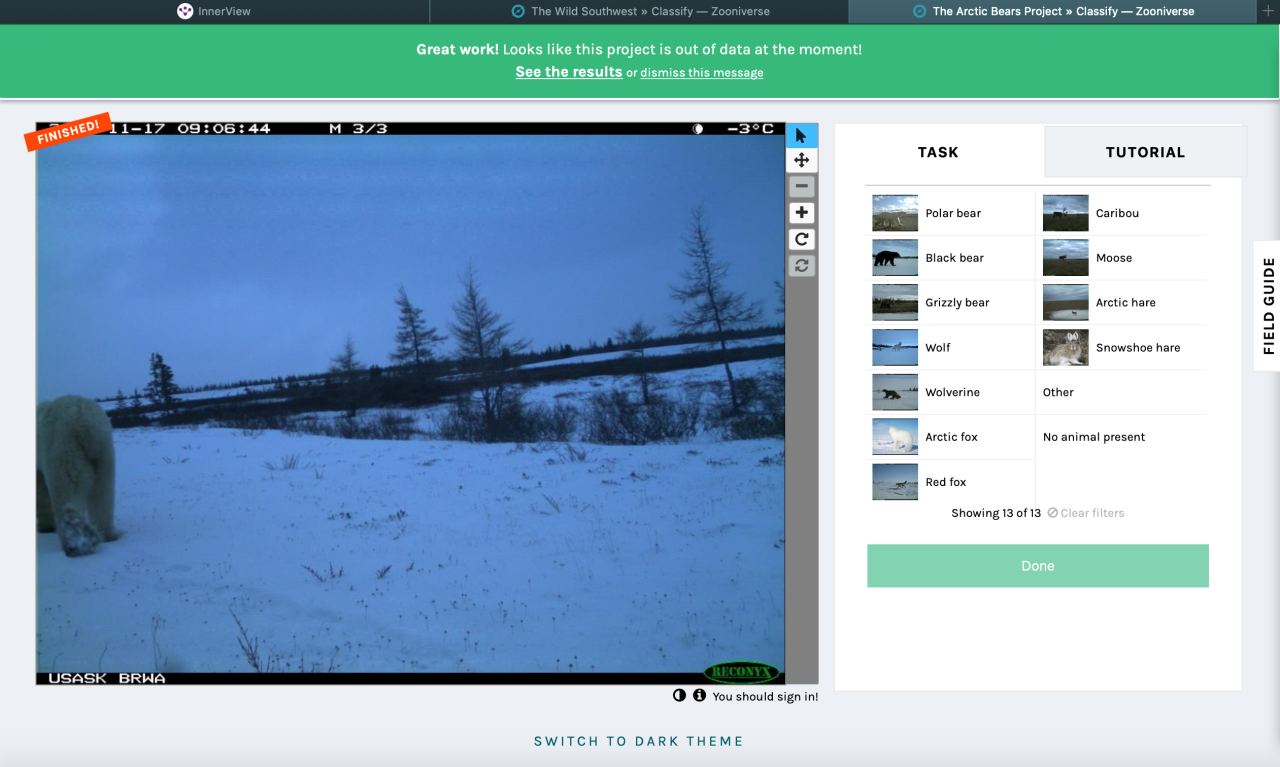This screenshot has height=767, width=1280.
Task: Select Wolf as the animal
Action: click(950, 348)
